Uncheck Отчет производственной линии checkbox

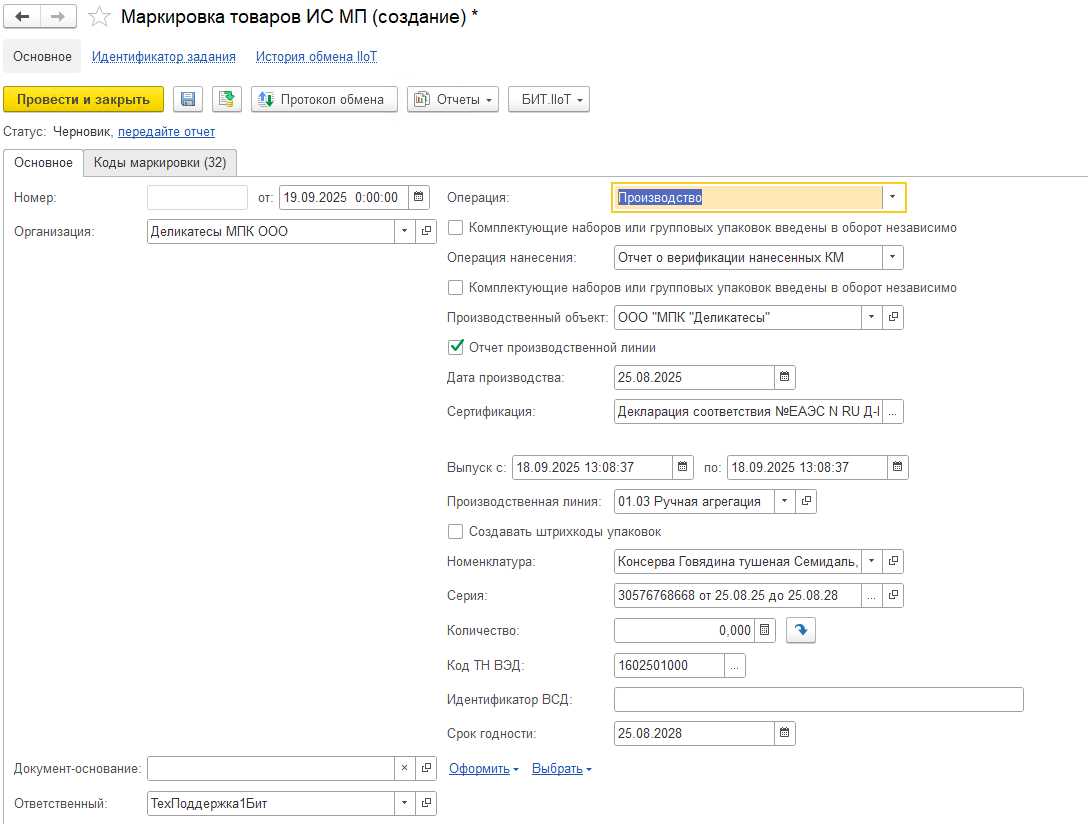[x=456, y=348]
